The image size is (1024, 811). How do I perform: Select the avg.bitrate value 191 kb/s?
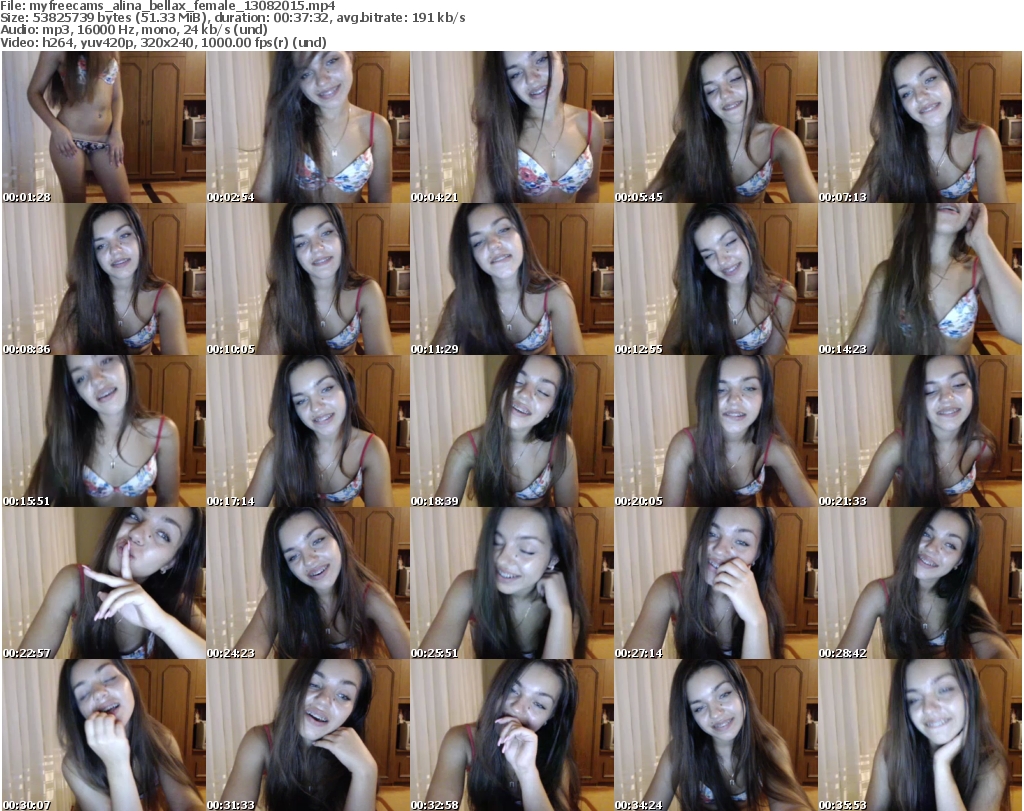point(438,18)
